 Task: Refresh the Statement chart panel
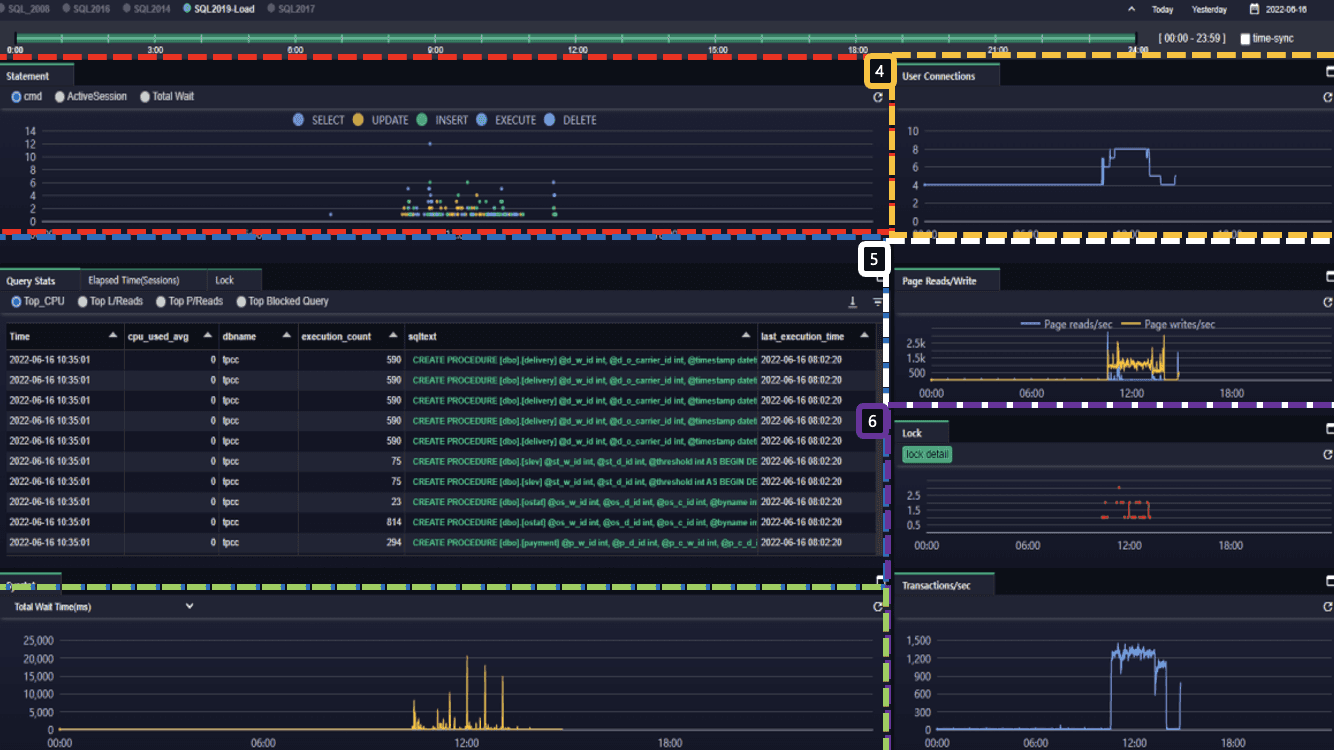877,98
